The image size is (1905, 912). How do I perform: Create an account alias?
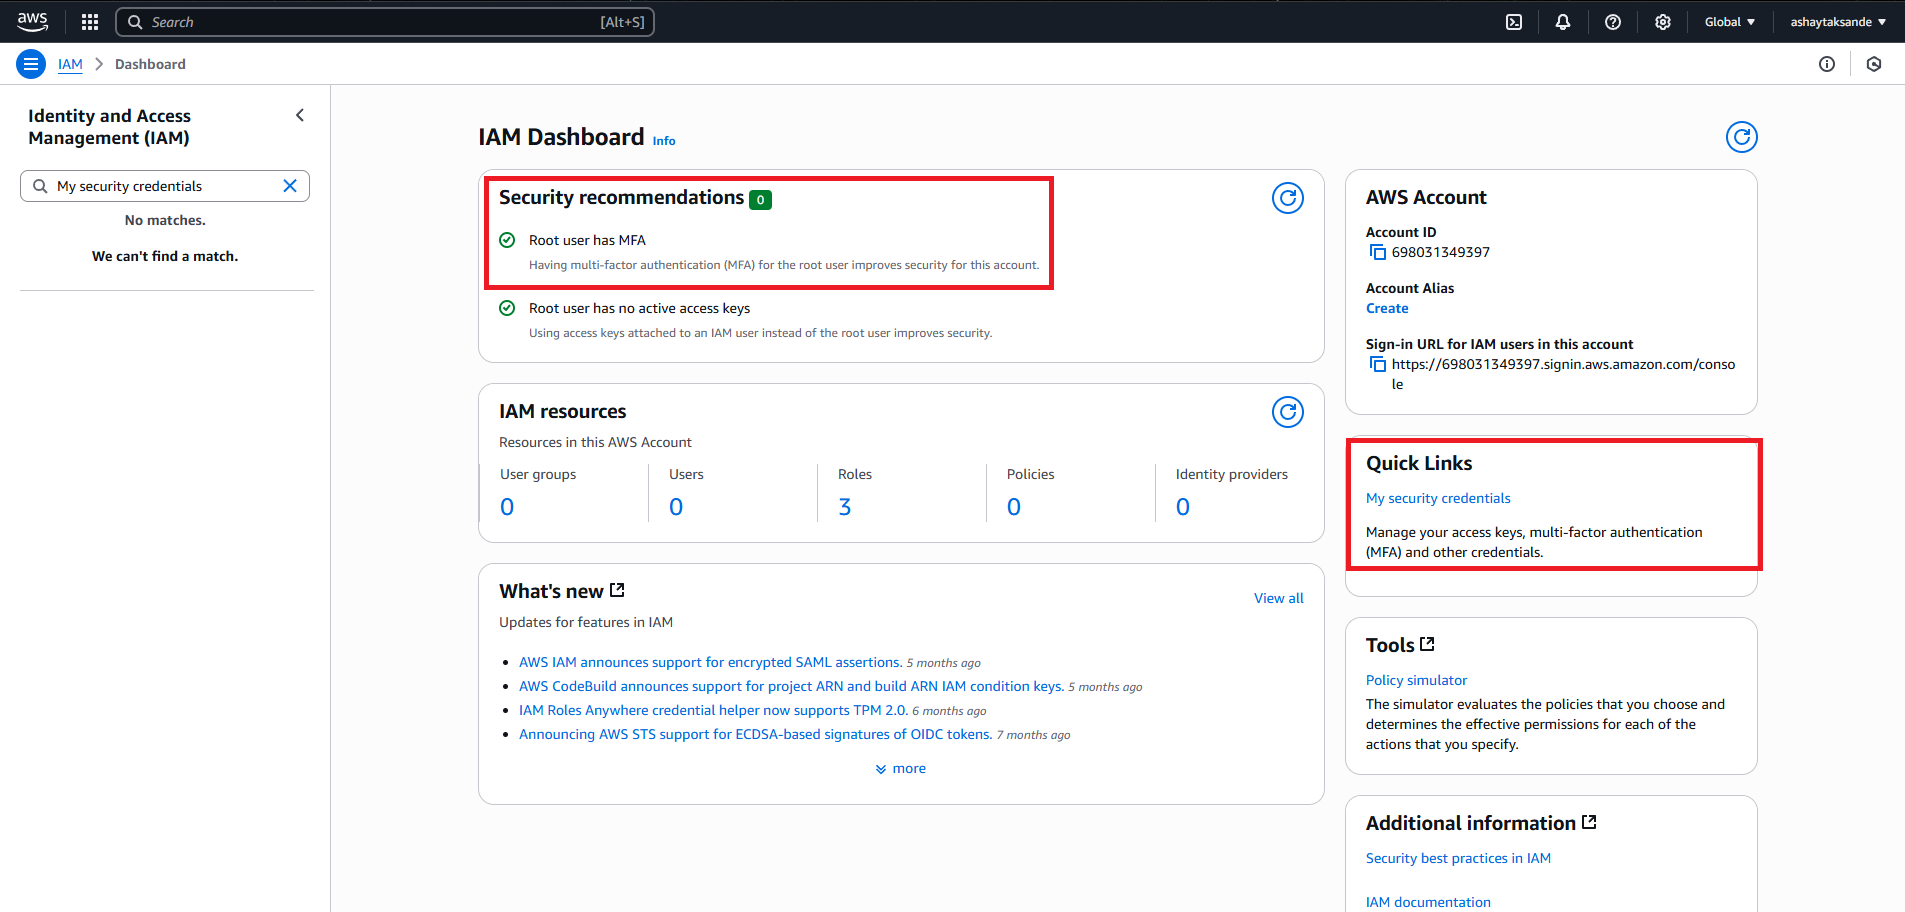(x=1387, y=308)
